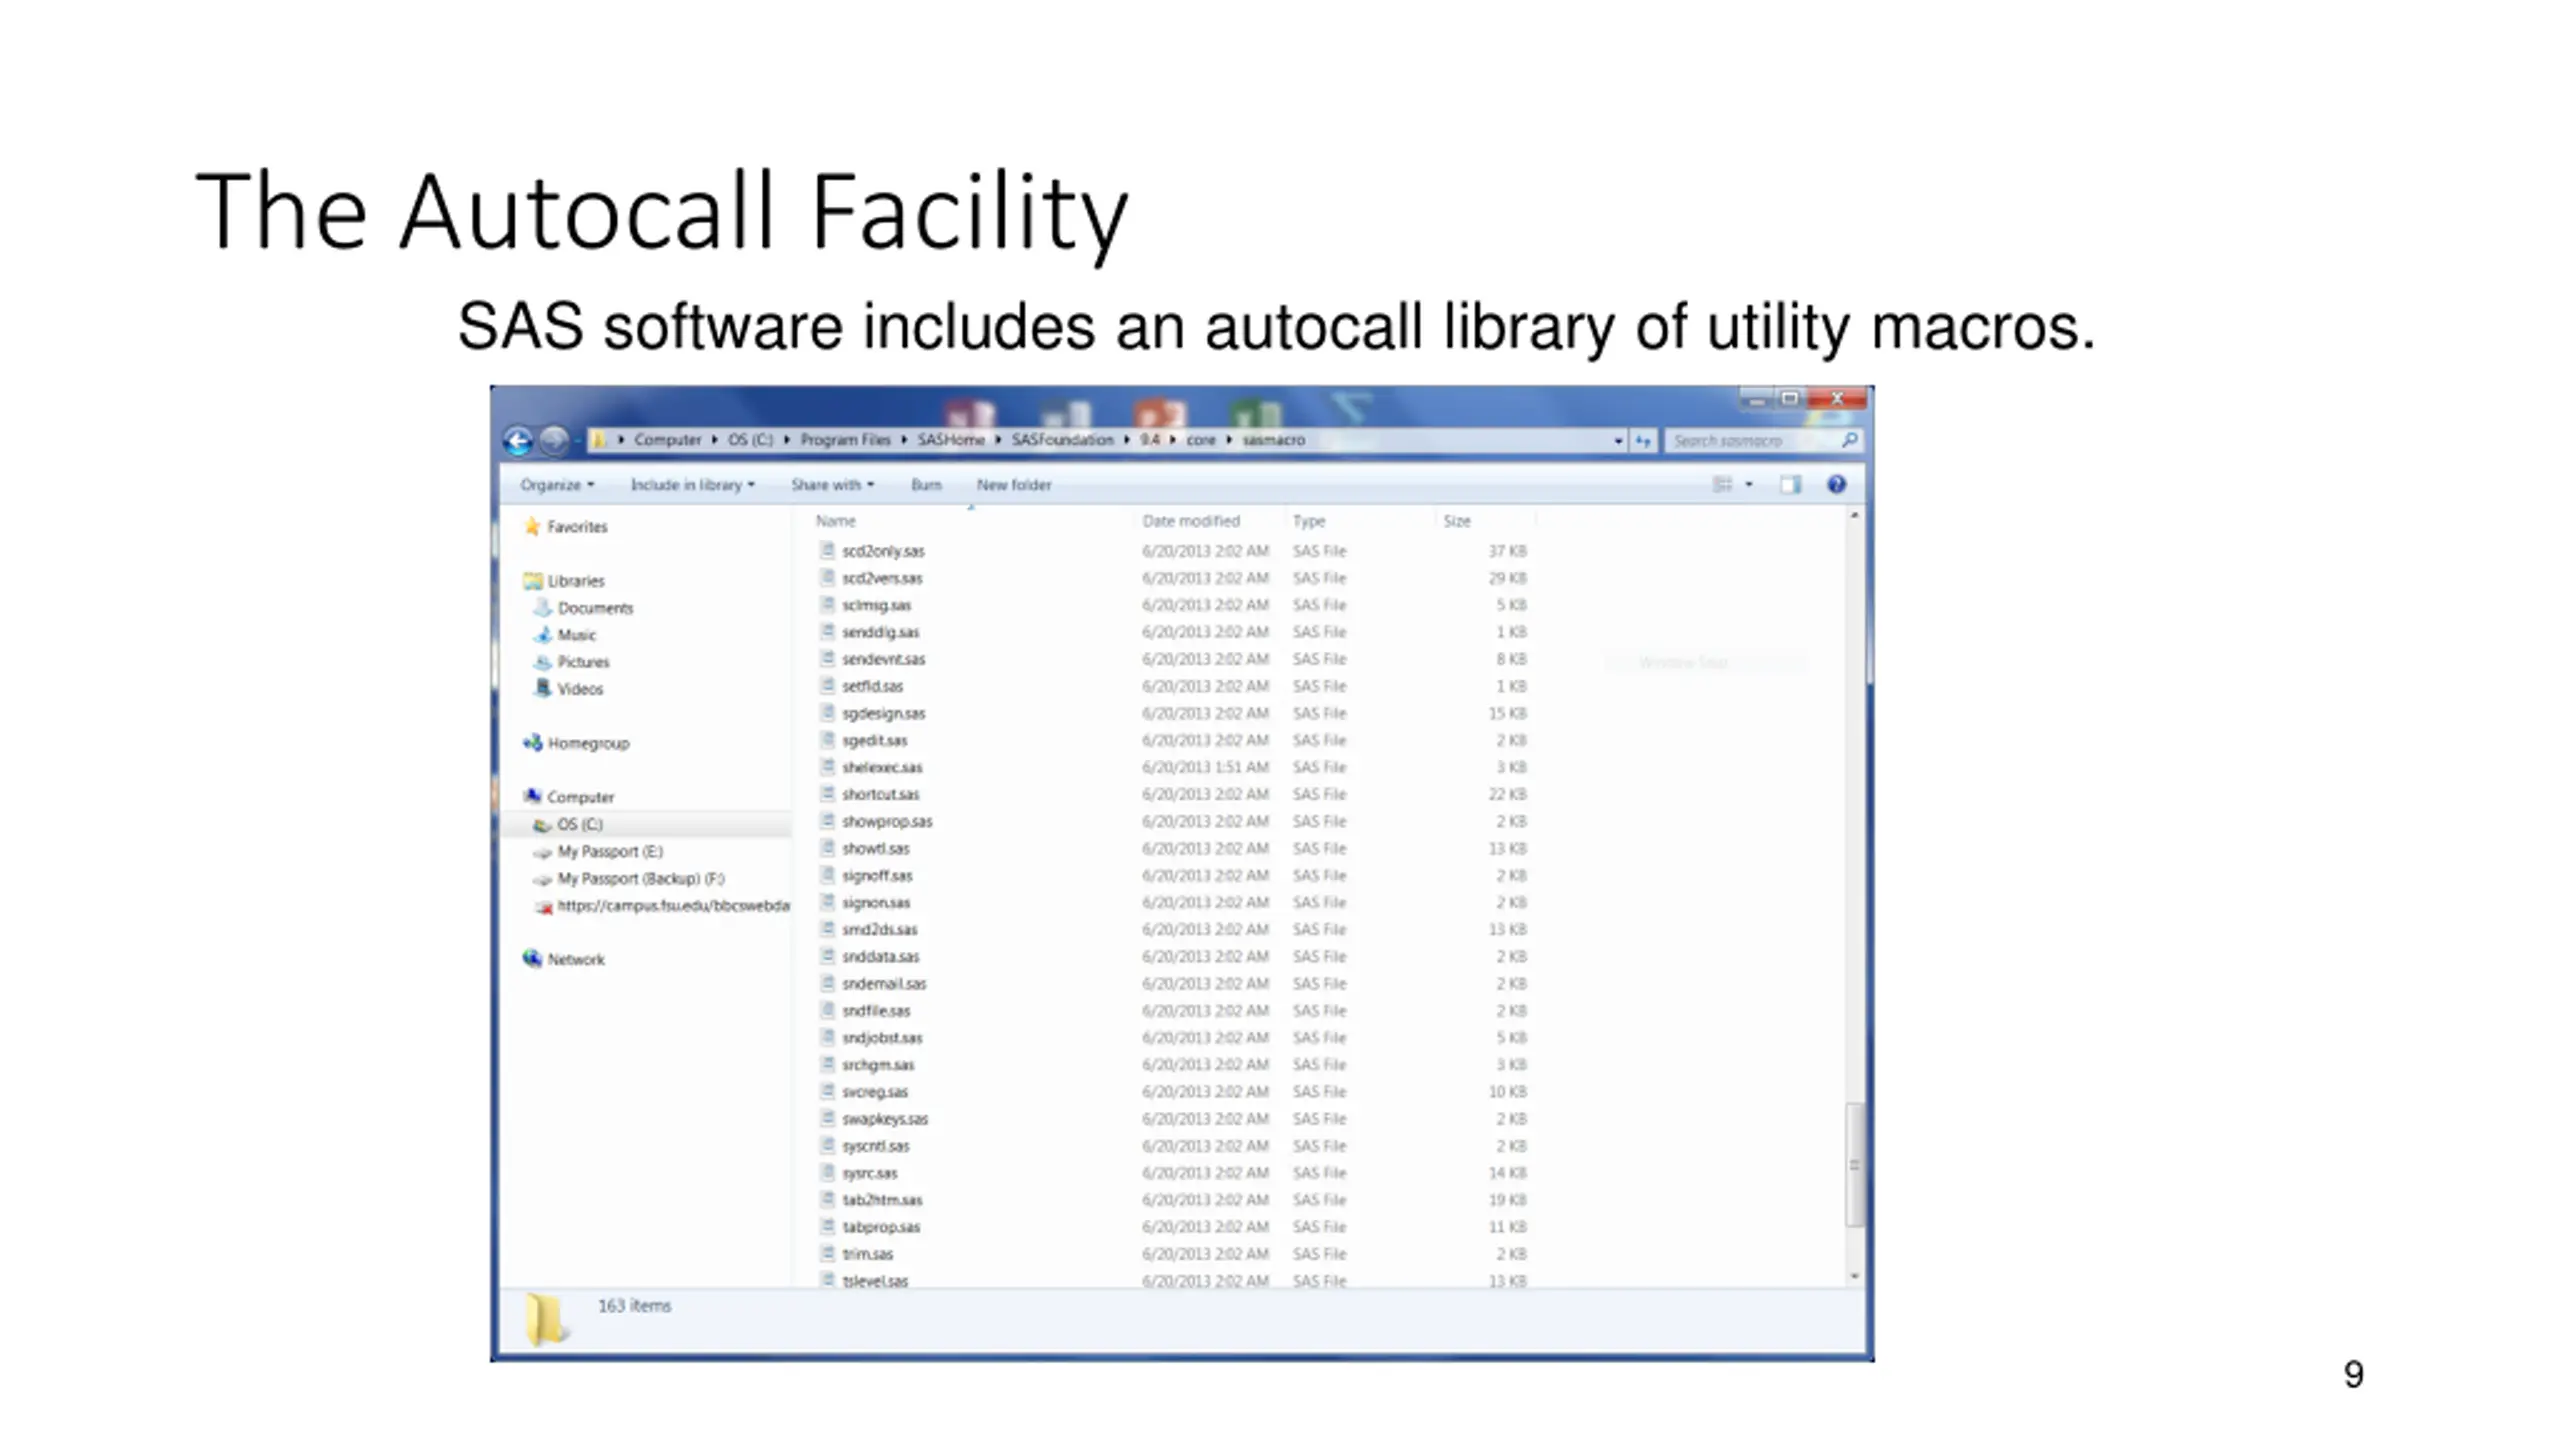
Task: Select Libraries in navigation pane
Action: [x=576, y=581]
